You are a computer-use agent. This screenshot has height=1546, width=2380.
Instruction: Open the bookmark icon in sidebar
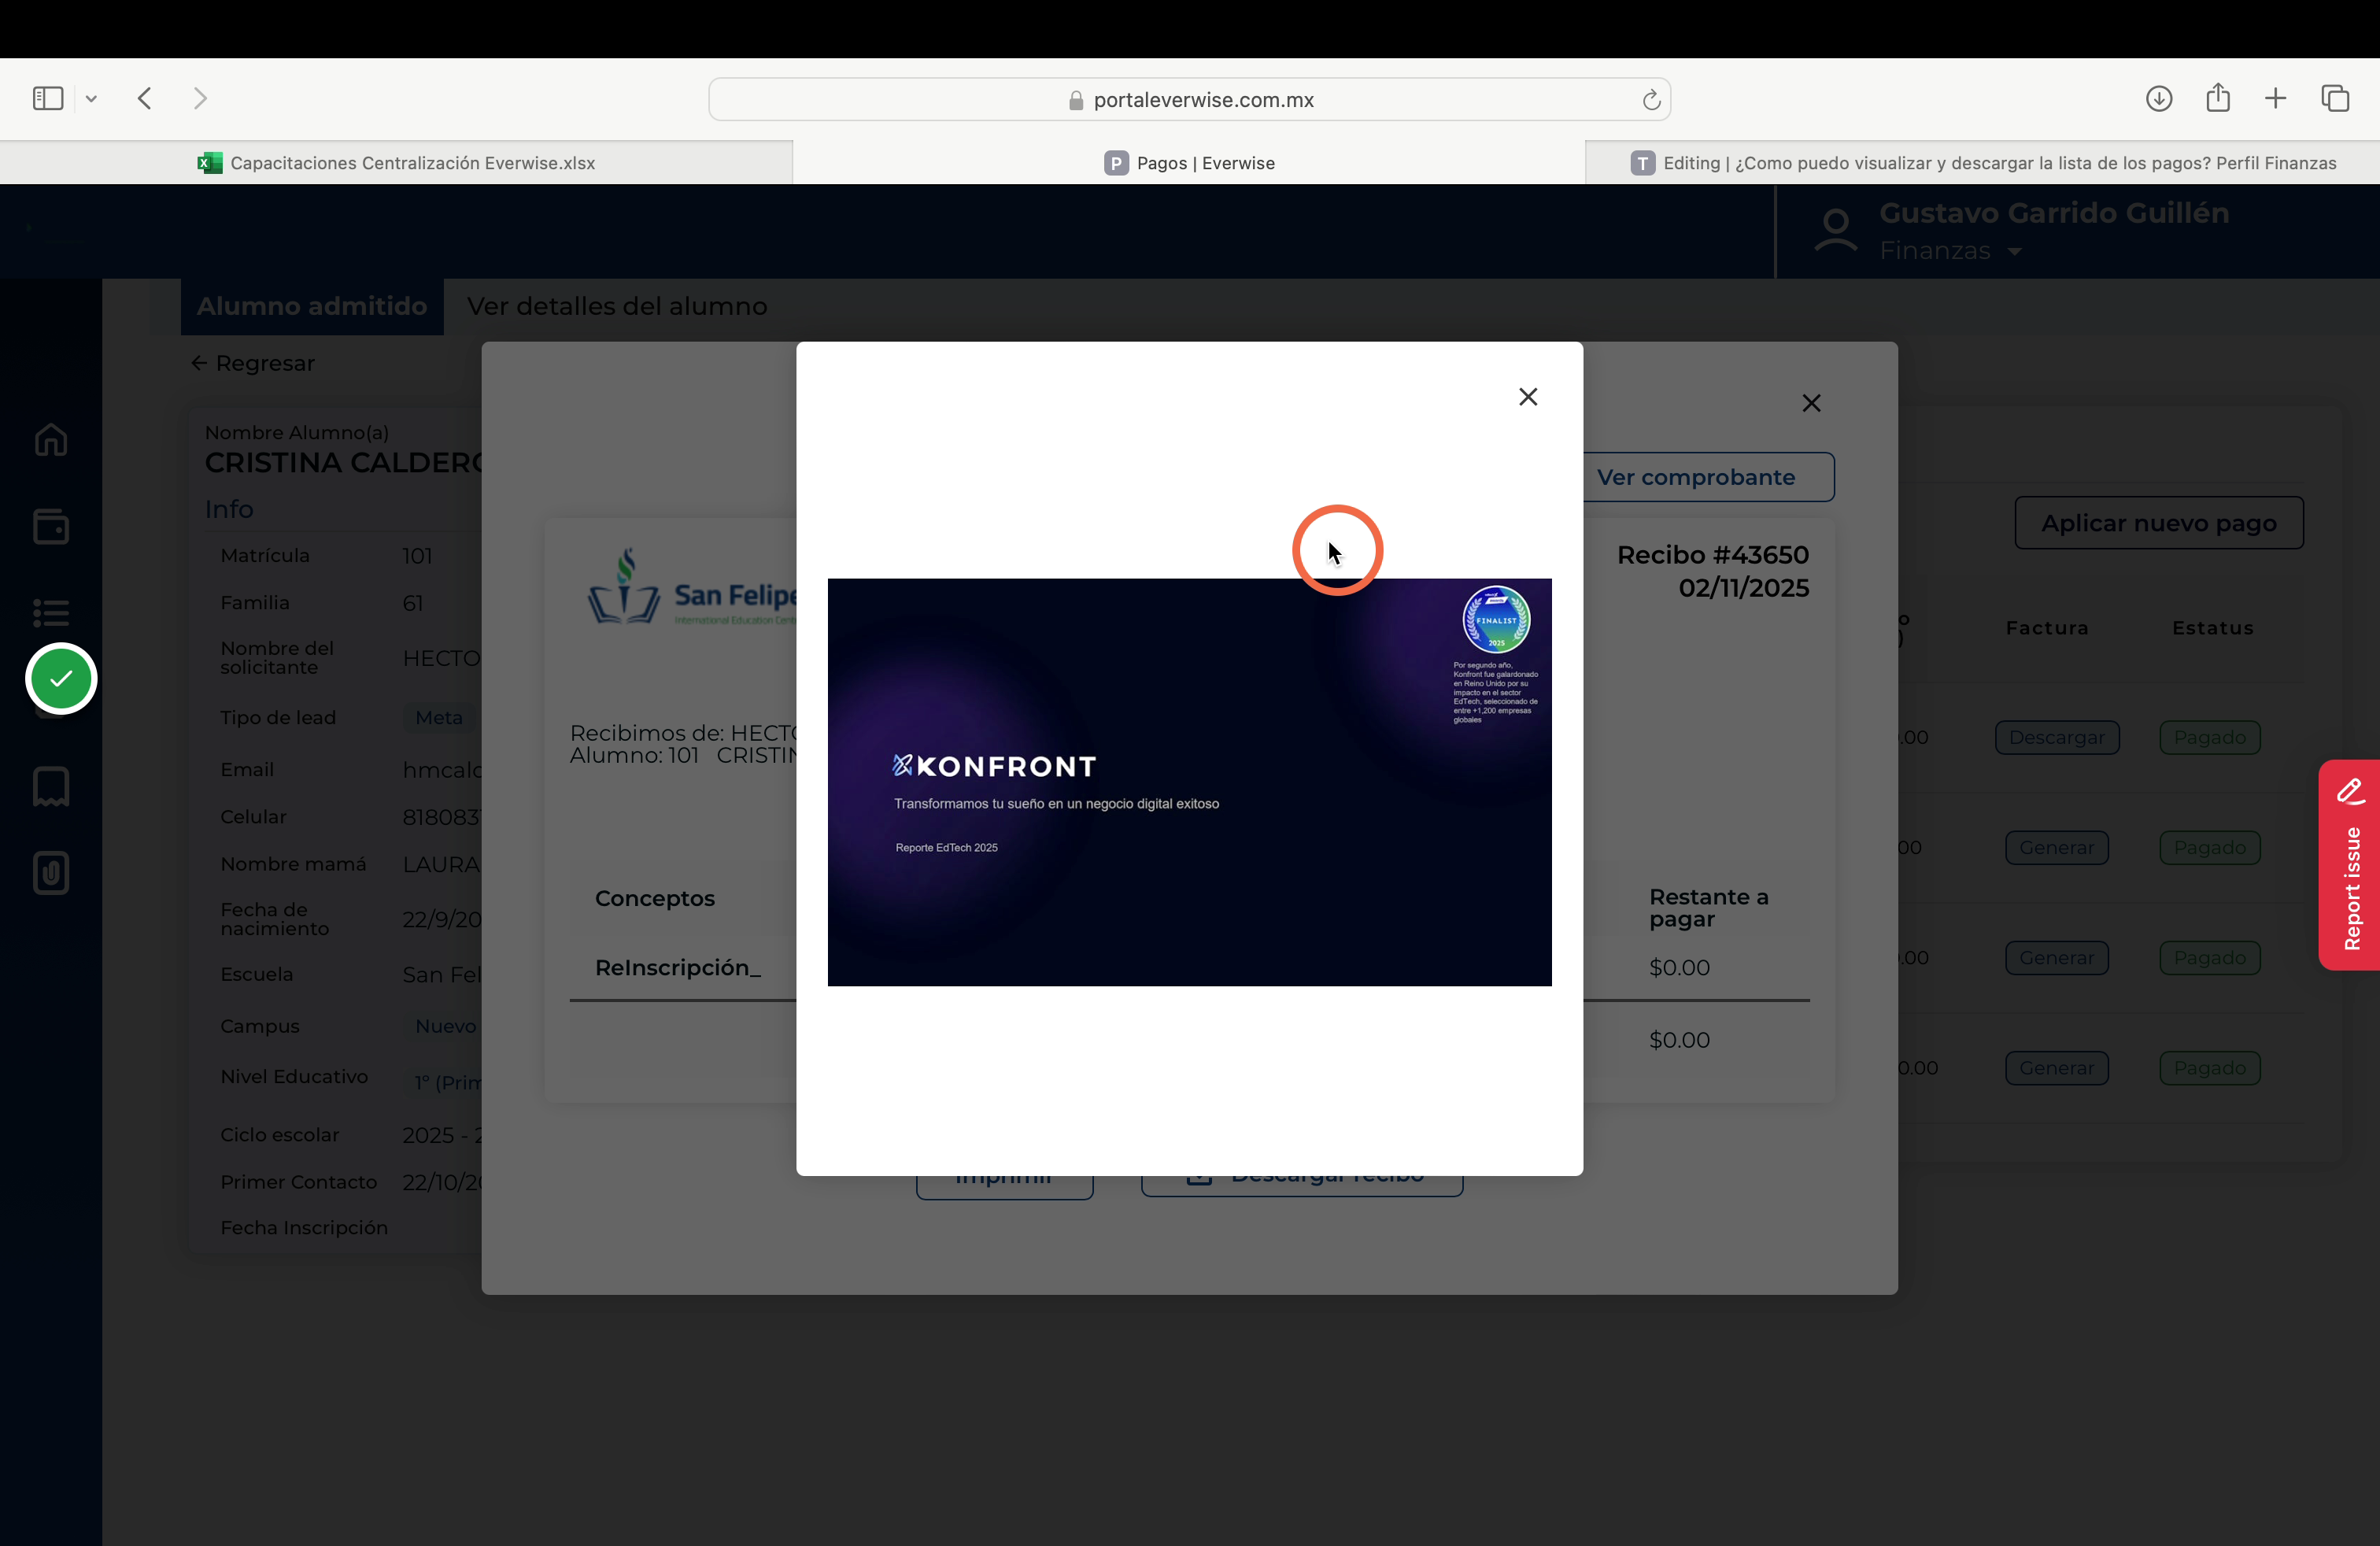click(51, 787)
